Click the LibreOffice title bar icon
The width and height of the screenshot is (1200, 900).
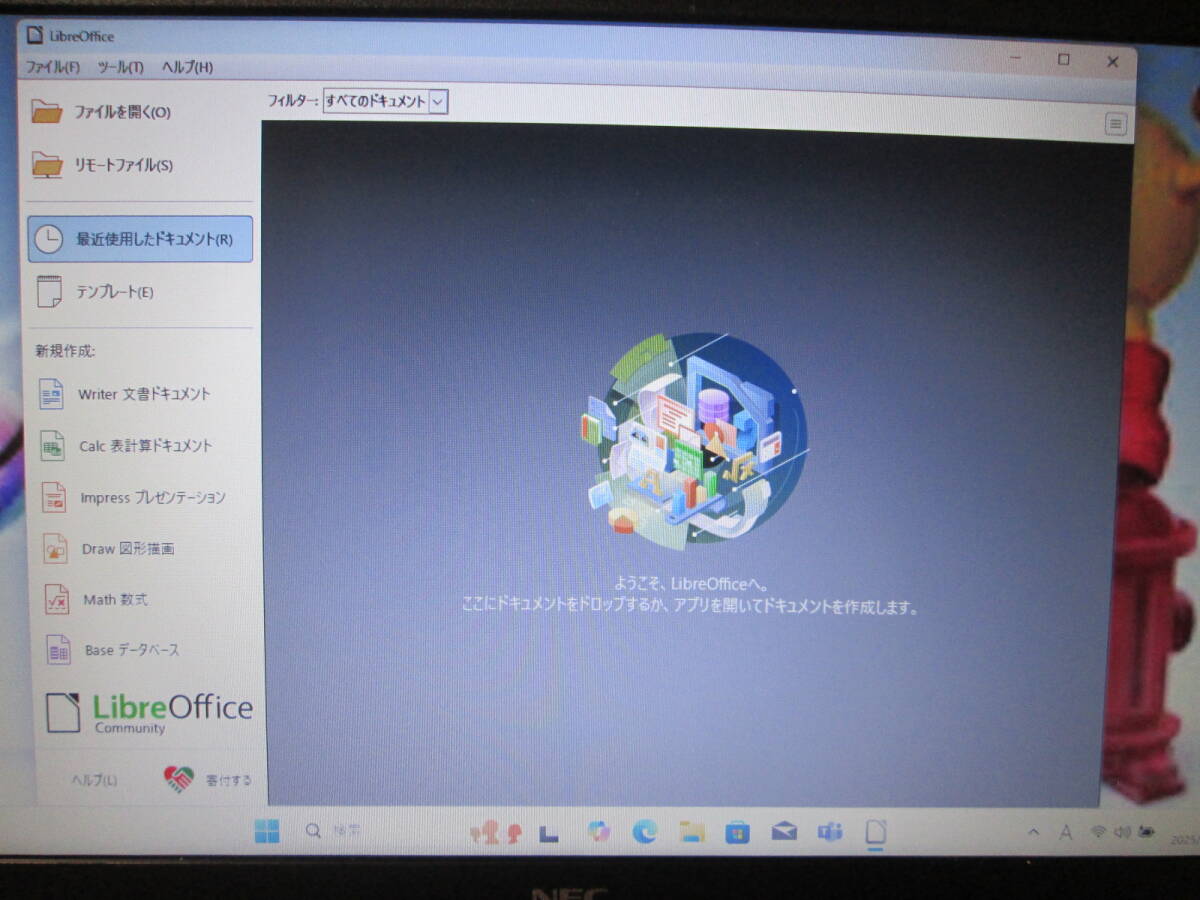[35, 36]
